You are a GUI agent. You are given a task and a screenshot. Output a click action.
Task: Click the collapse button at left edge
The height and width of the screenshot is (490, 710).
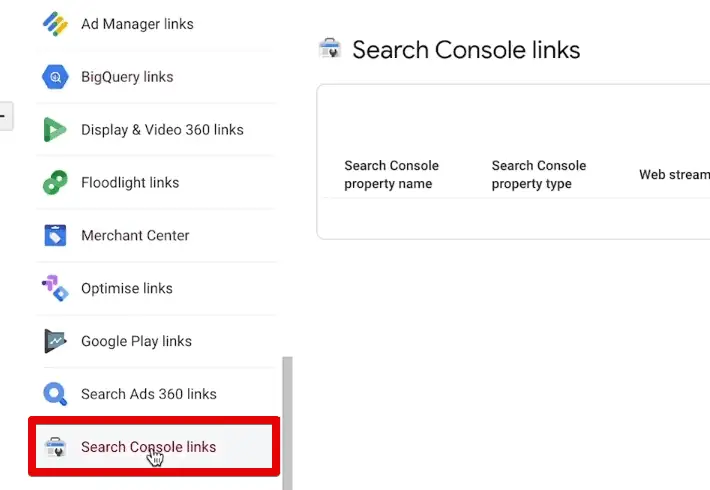pos(5,116)
